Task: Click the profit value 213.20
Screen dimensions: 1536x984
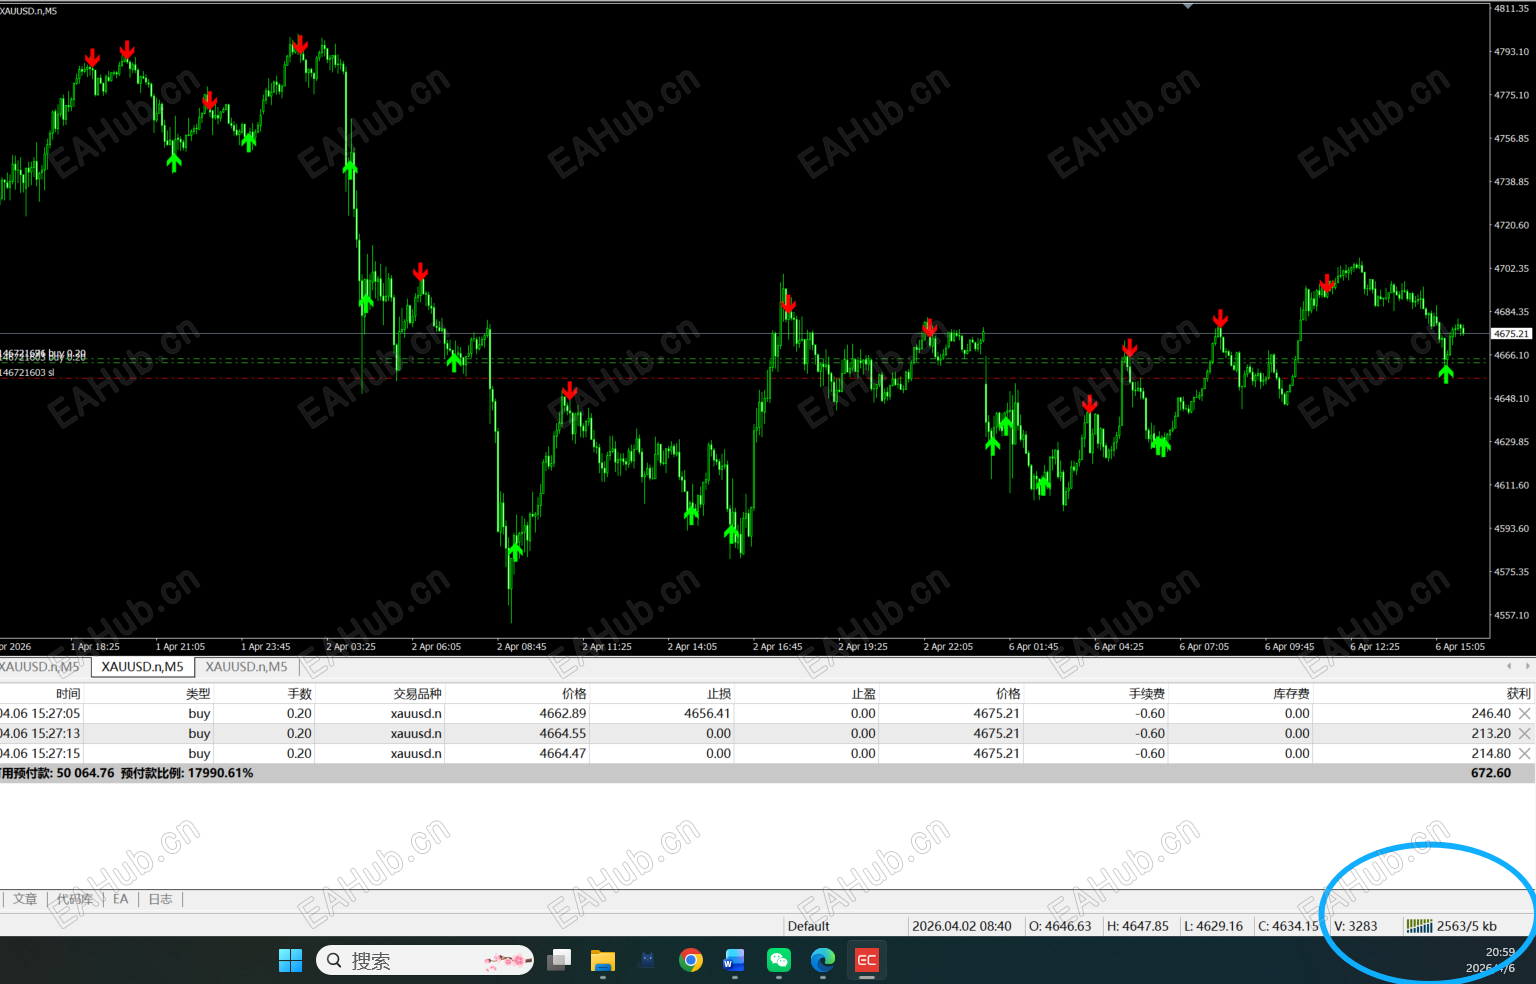Action: click(1491, 733)
